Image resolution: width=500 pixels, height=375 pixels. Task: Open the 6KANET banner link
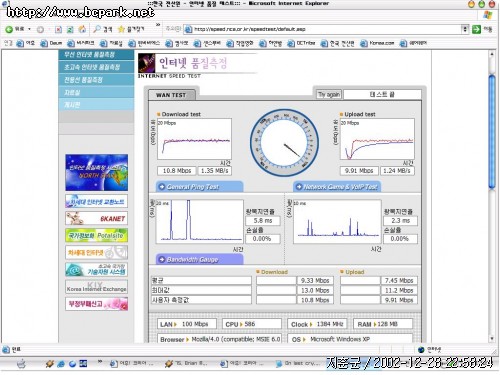click(96, 218)
